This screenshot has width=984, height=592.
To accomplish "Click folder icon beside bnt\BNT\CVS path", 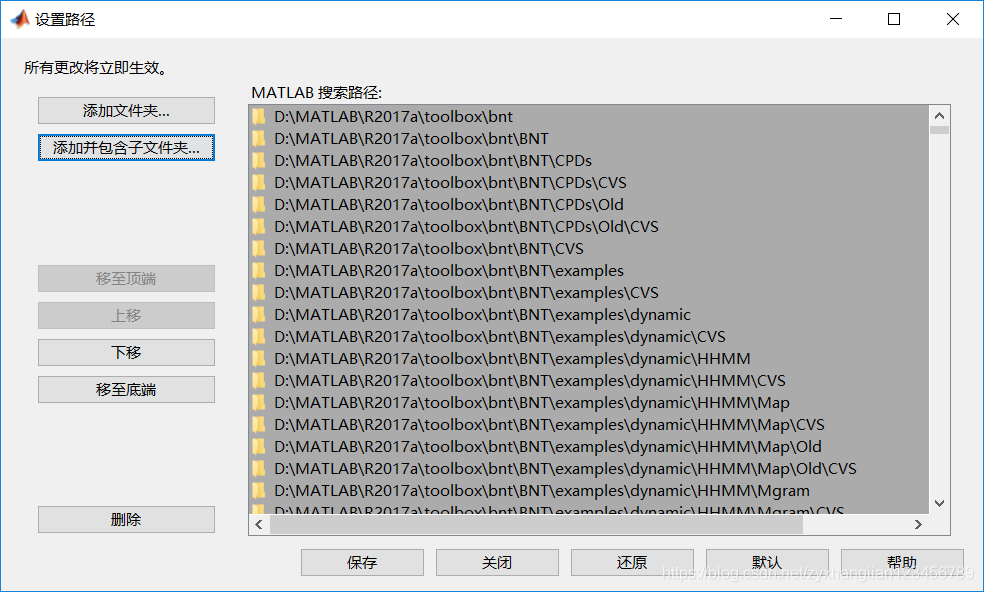I will click(259, 249).
